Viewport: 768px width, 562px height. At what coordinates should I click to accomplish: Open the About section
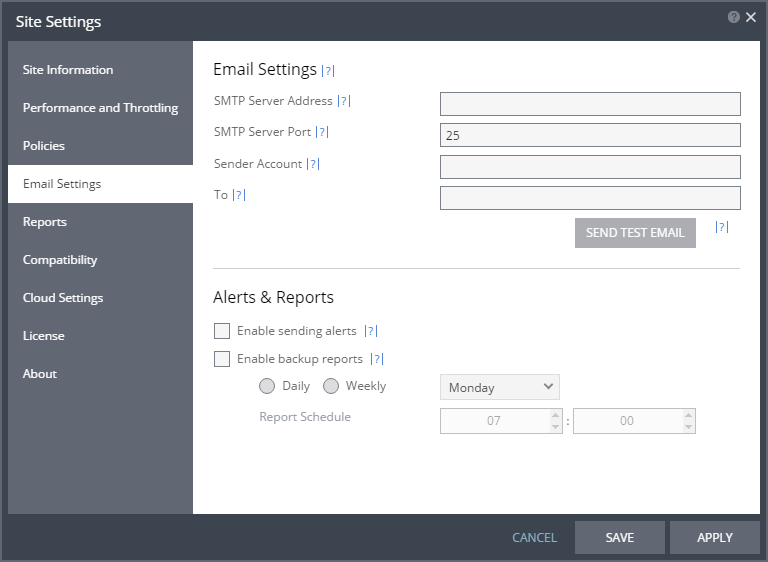[x=100, y=374]
